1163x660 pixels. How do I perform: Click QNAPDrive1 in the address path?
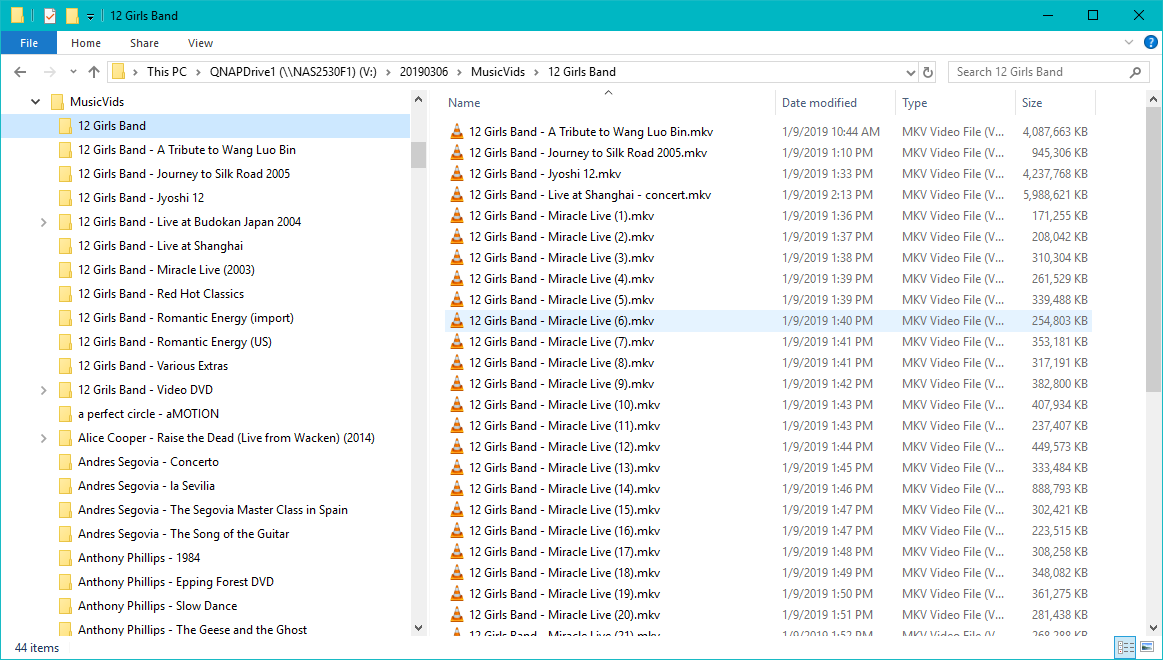(x=293, y=72)
